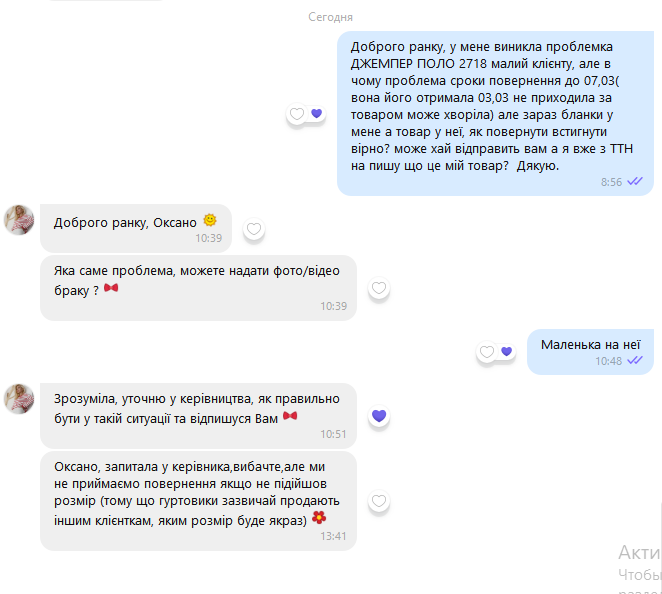This screenshot has width=662, height=594.
Task: Open the sender avatar next to 'Доброго ранку, Оксано'
Action: (19, 220)
